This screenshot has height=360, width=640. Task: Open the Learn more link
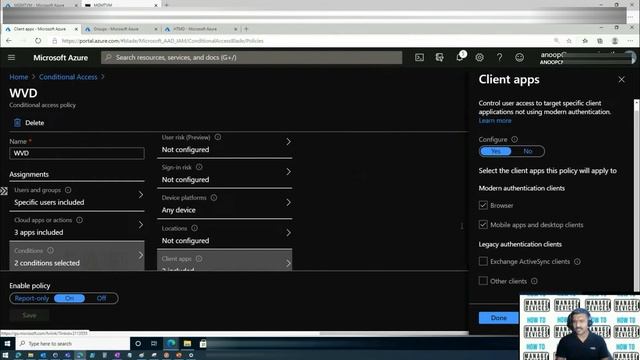(495, 120)
